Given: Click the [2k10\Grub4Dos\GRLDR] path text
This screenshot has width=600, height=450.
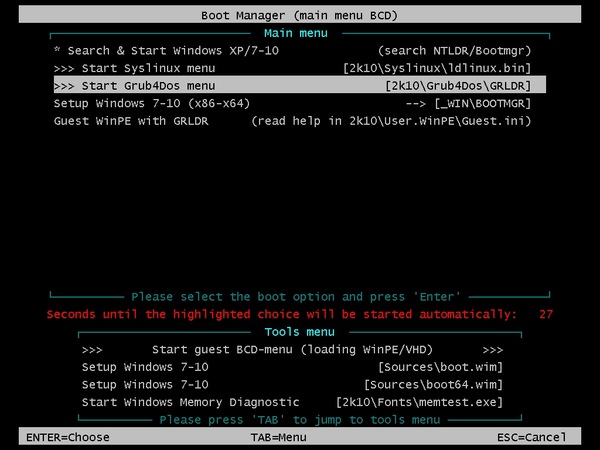Looking at the screenshot, I should [x=458, y=86].
